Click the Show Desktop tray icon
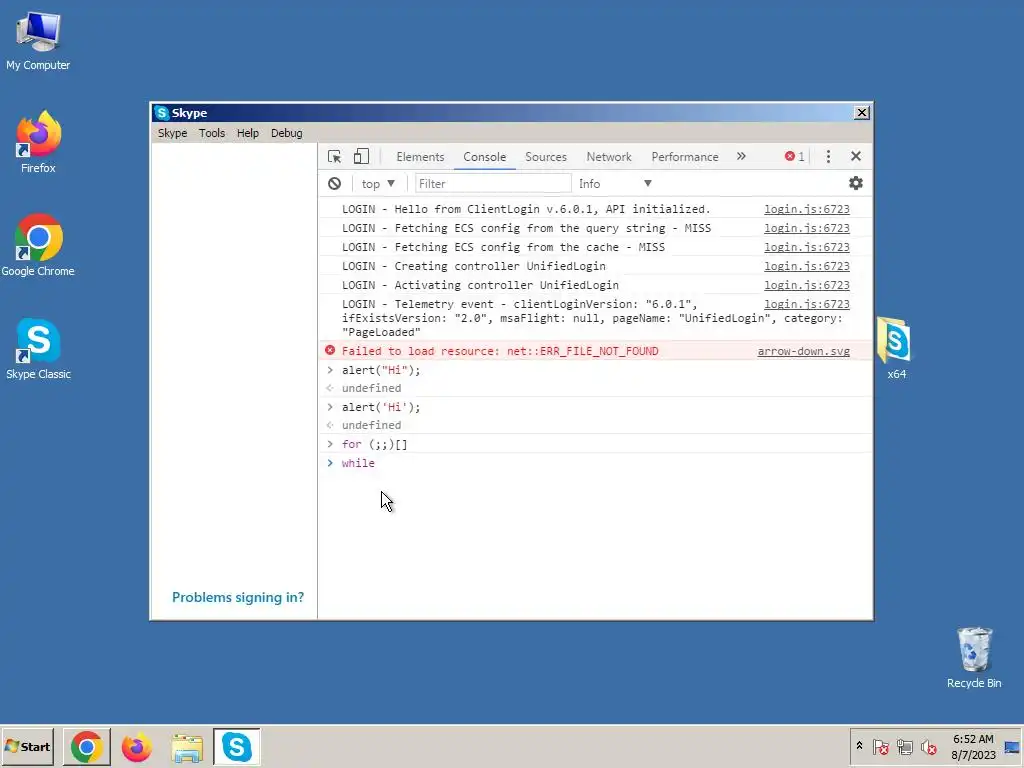Screen dimensions: 1024x768 (1012, 747)
